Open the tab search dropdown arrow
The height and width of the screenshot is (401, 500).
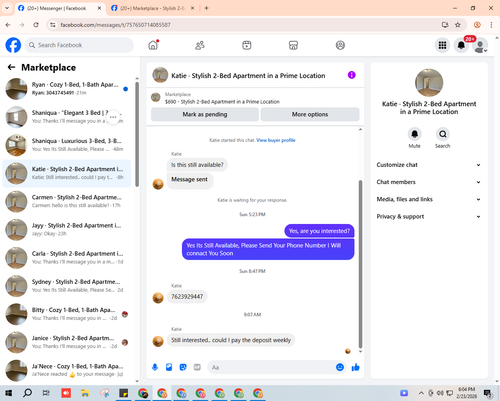7,8
